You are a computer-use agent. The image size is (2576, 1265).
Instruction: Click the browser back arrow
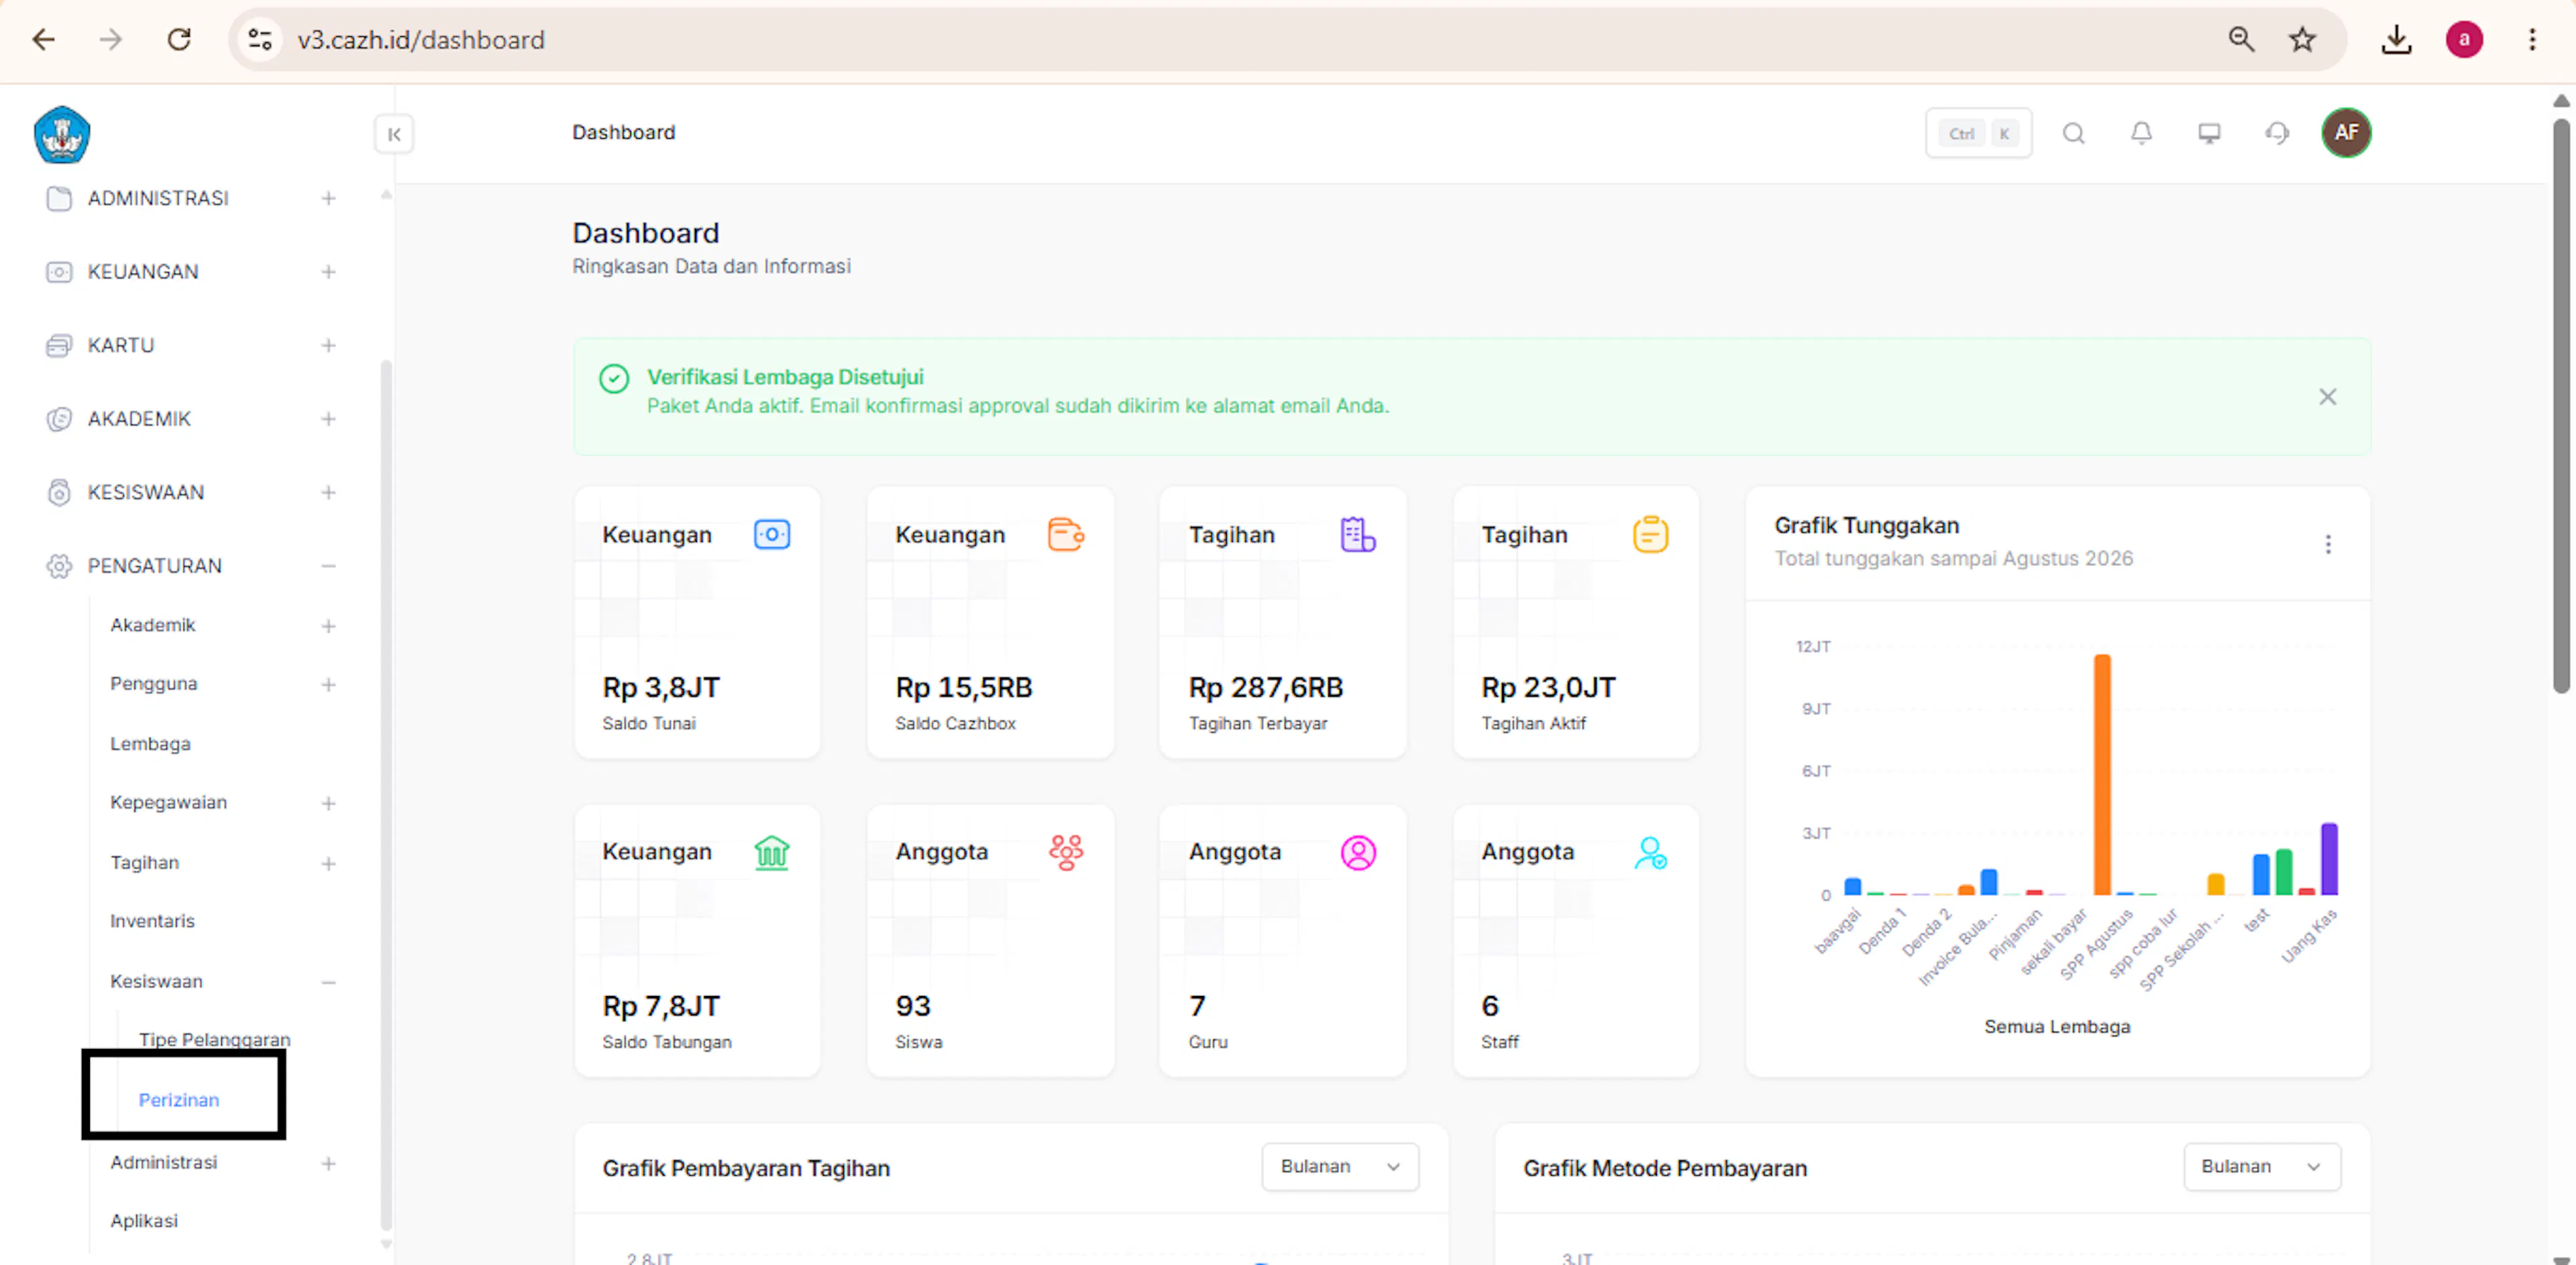coord(44,39)
